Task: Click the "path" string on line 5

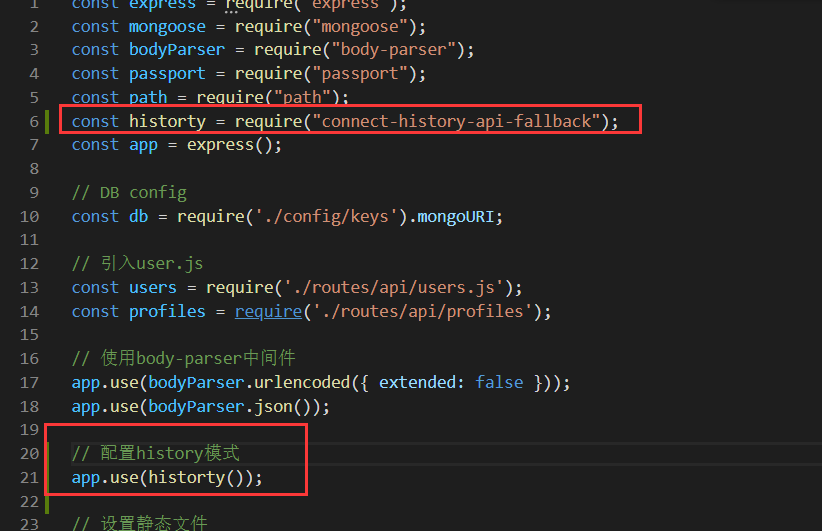Action: (302, 97)
